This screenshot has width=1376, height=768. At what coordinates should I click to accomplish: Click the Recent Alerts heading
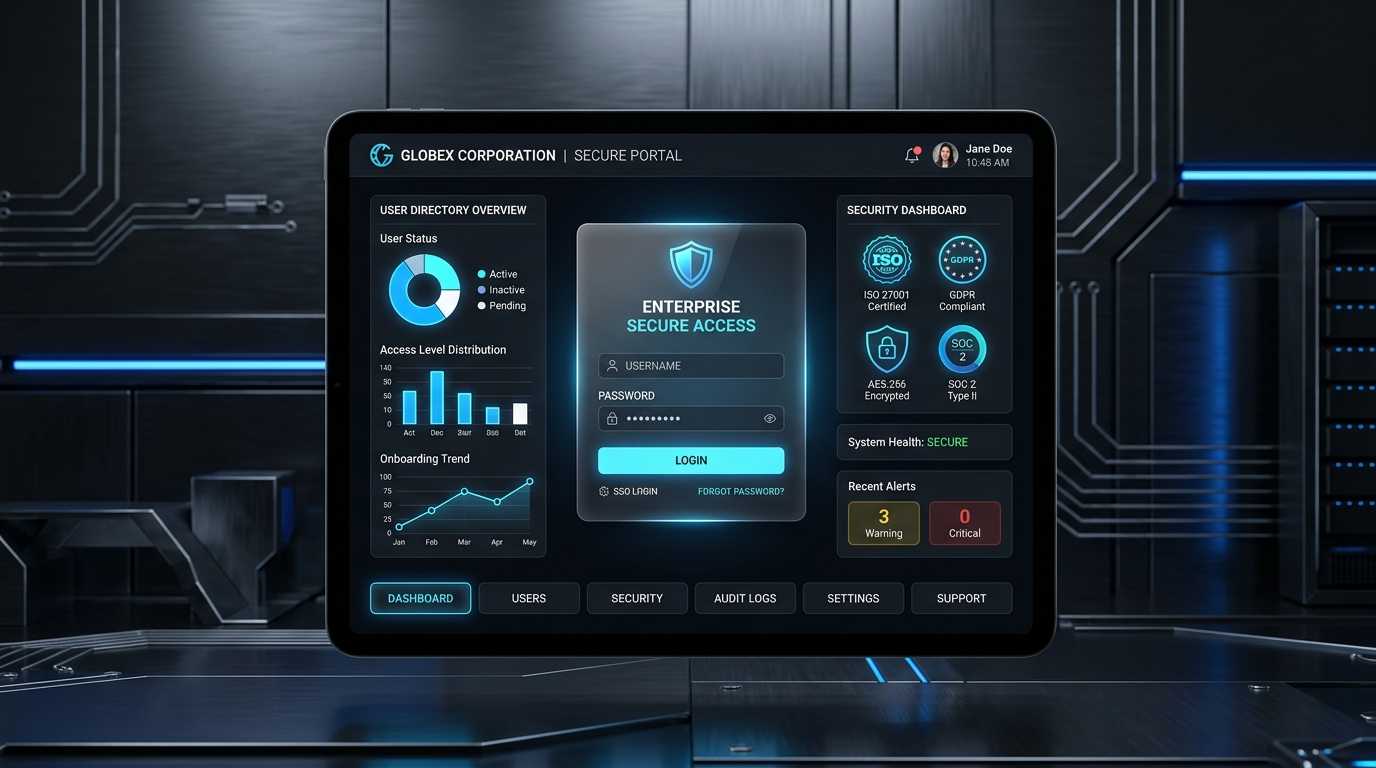coord(882,486)
